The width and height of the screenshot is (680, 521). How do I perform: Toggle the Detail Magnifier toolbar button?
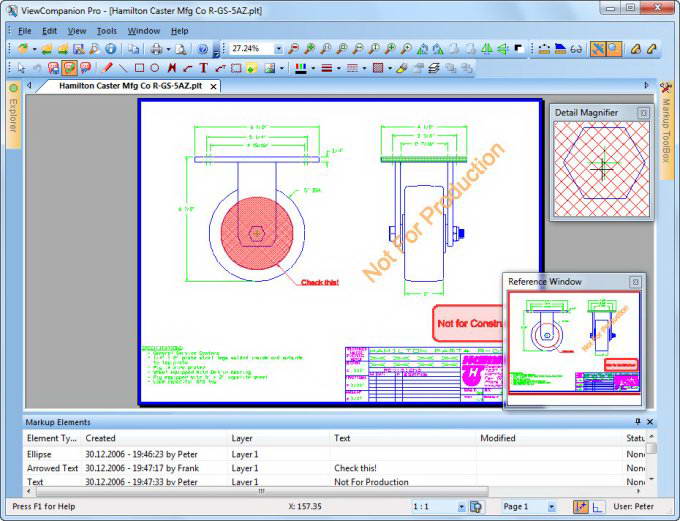pos(614,49)
